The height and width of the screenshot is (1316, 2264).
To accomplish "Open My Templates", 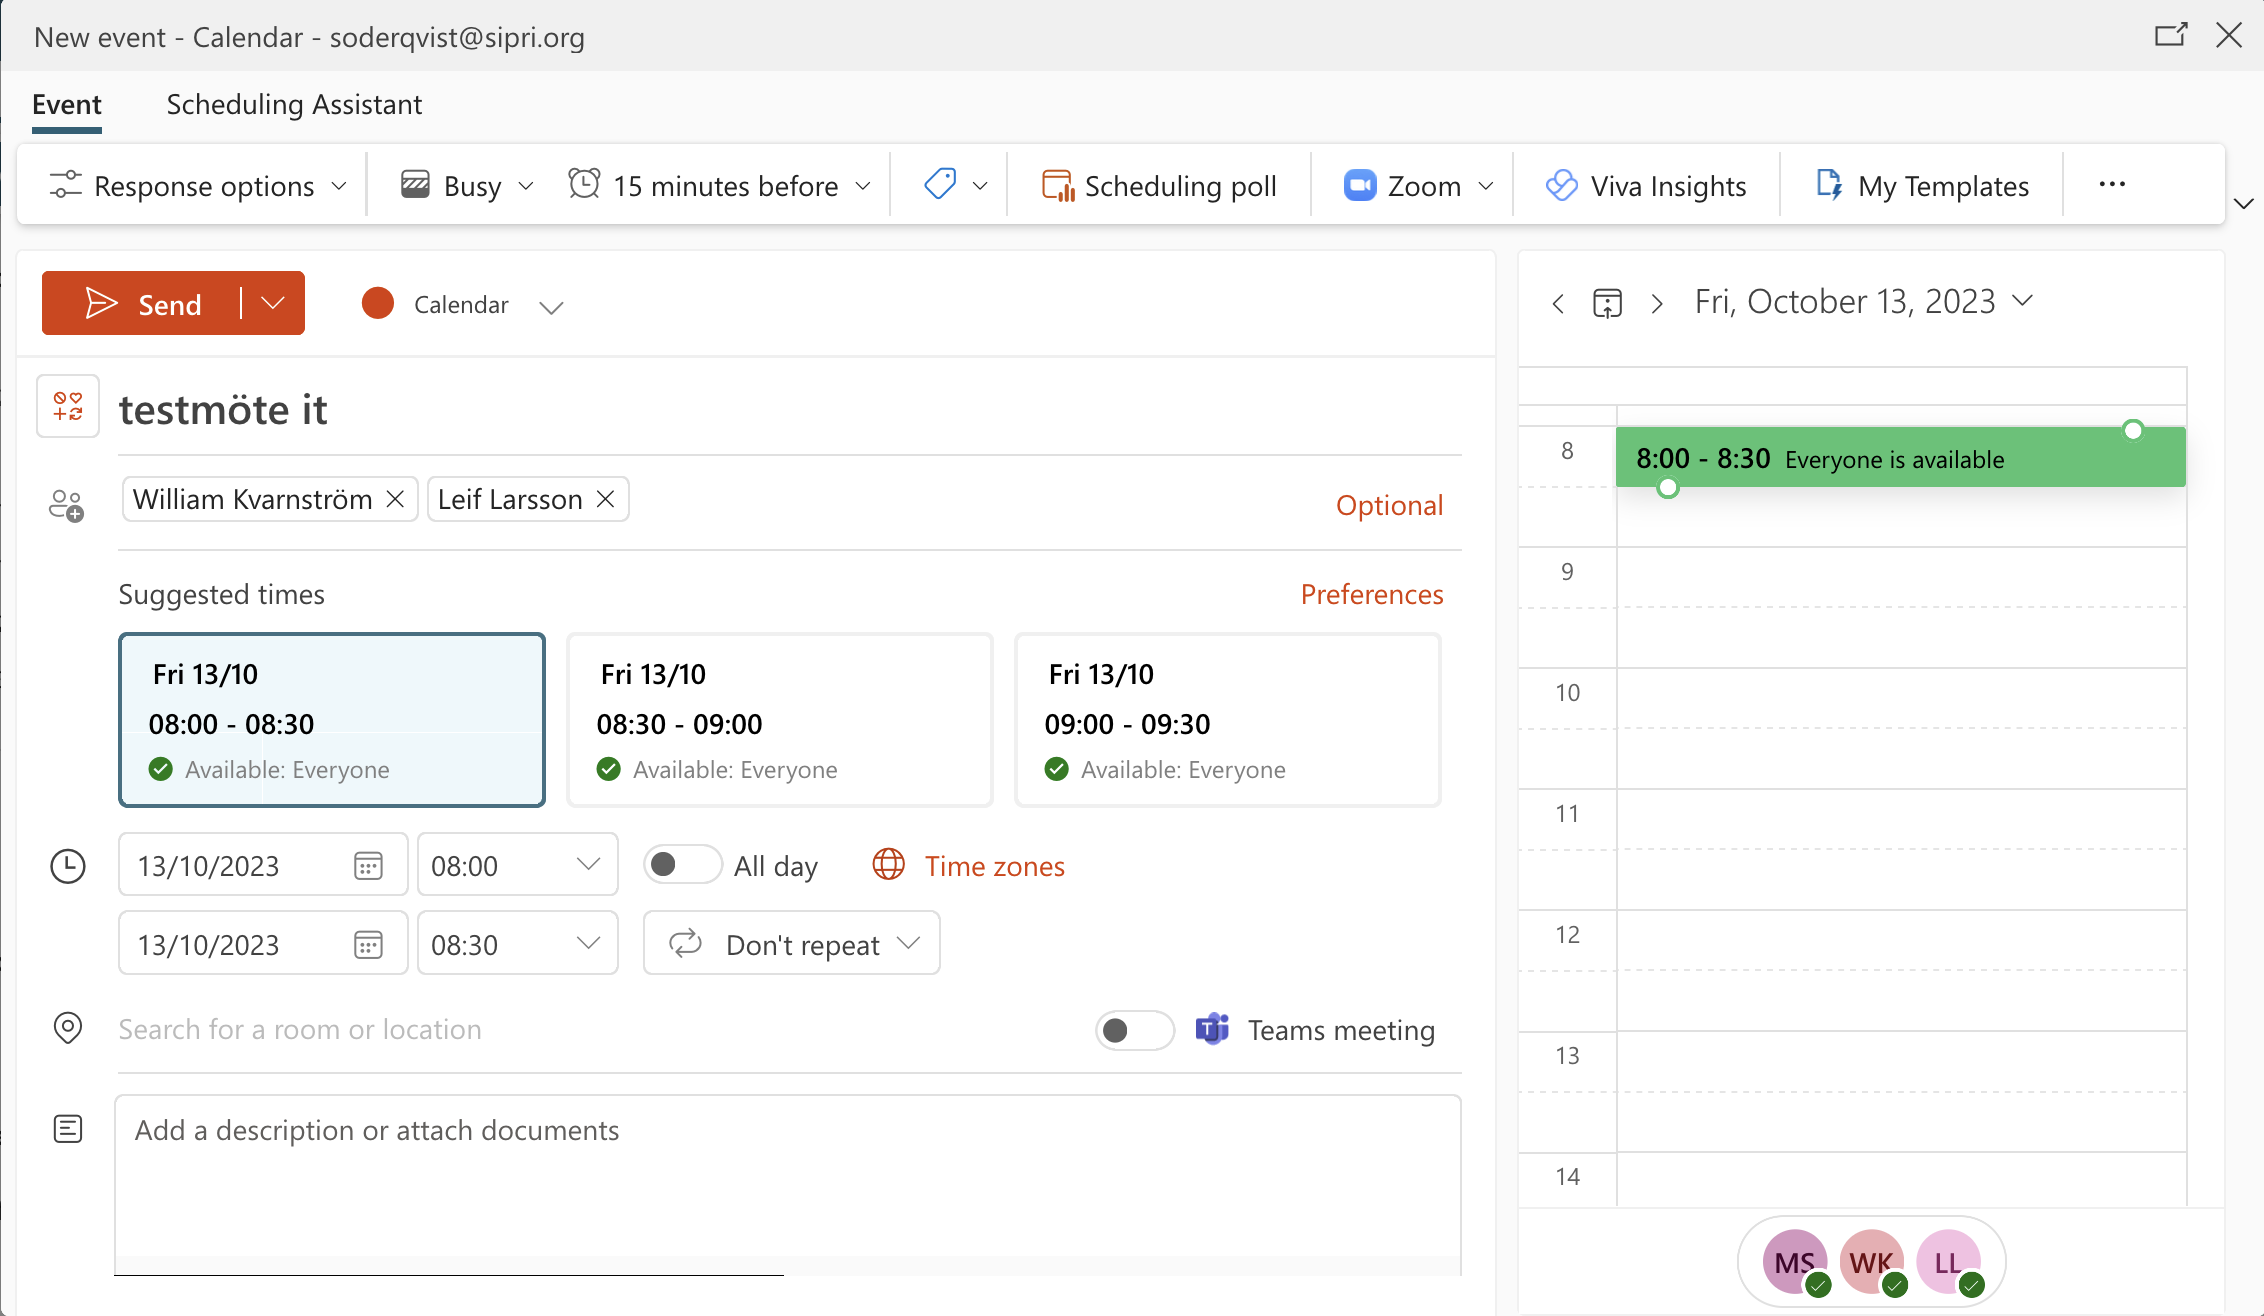I will pyautogui.click(x=1922, y=186).
